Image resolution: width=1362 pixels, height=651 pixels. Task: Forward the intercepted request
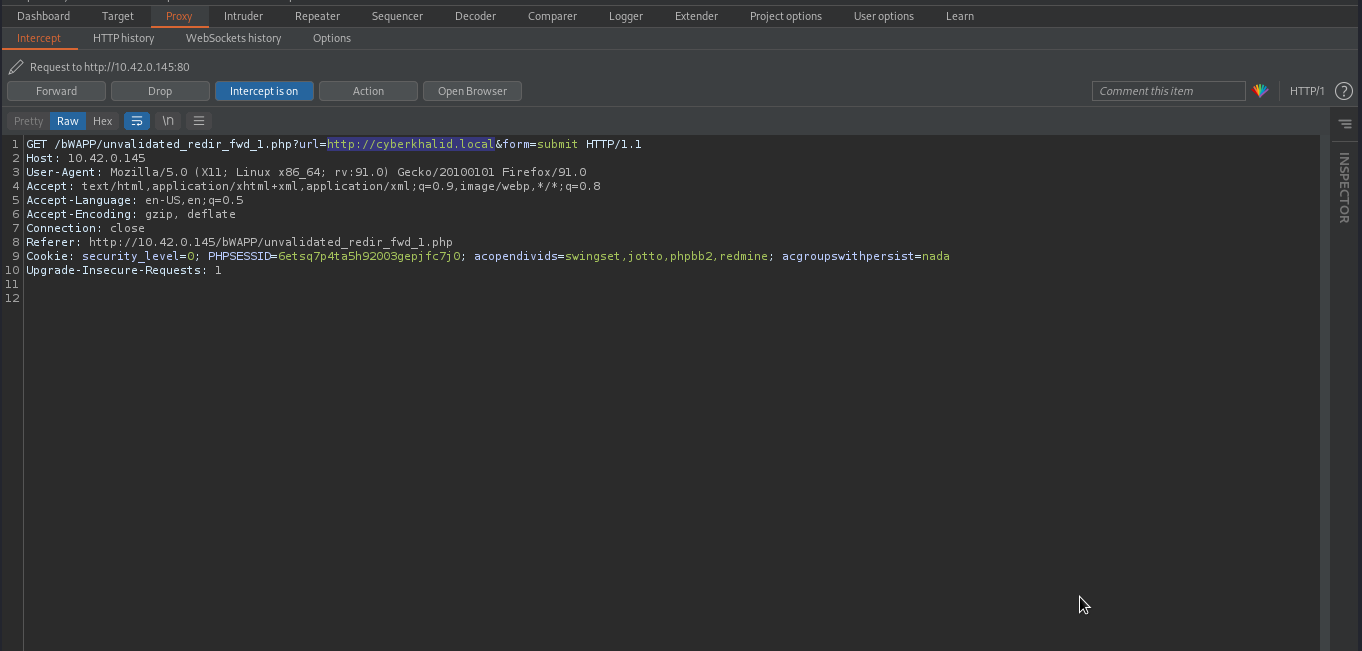click(x=56, y=91)
